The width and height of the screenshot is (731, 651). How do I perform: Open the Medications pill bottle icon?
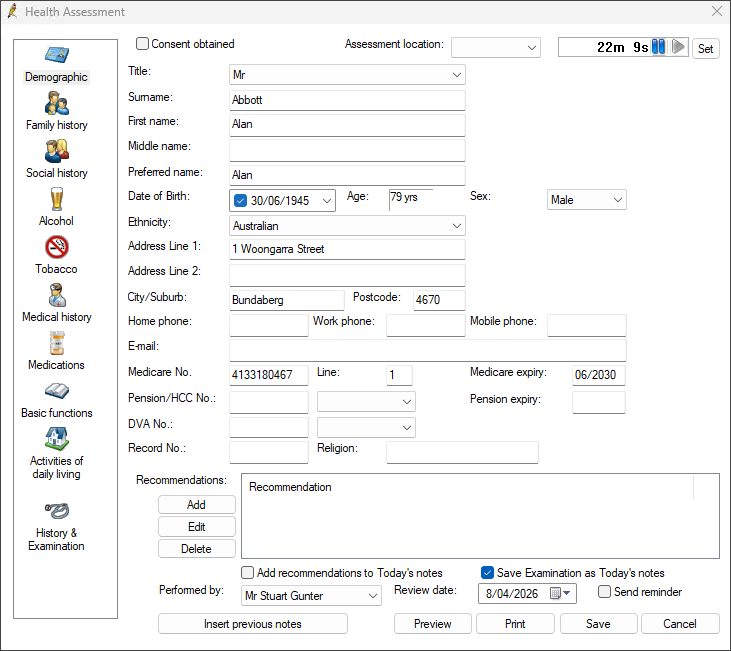(x=57, y=343)
